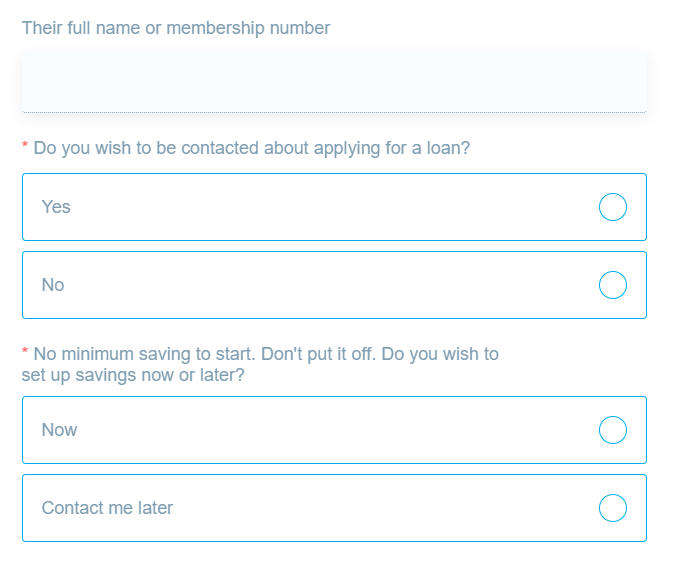The width and height of the screenshot is (693, 564).
Task: Pick the Contact me later radio circle
Action: click(x=613, y=508)
